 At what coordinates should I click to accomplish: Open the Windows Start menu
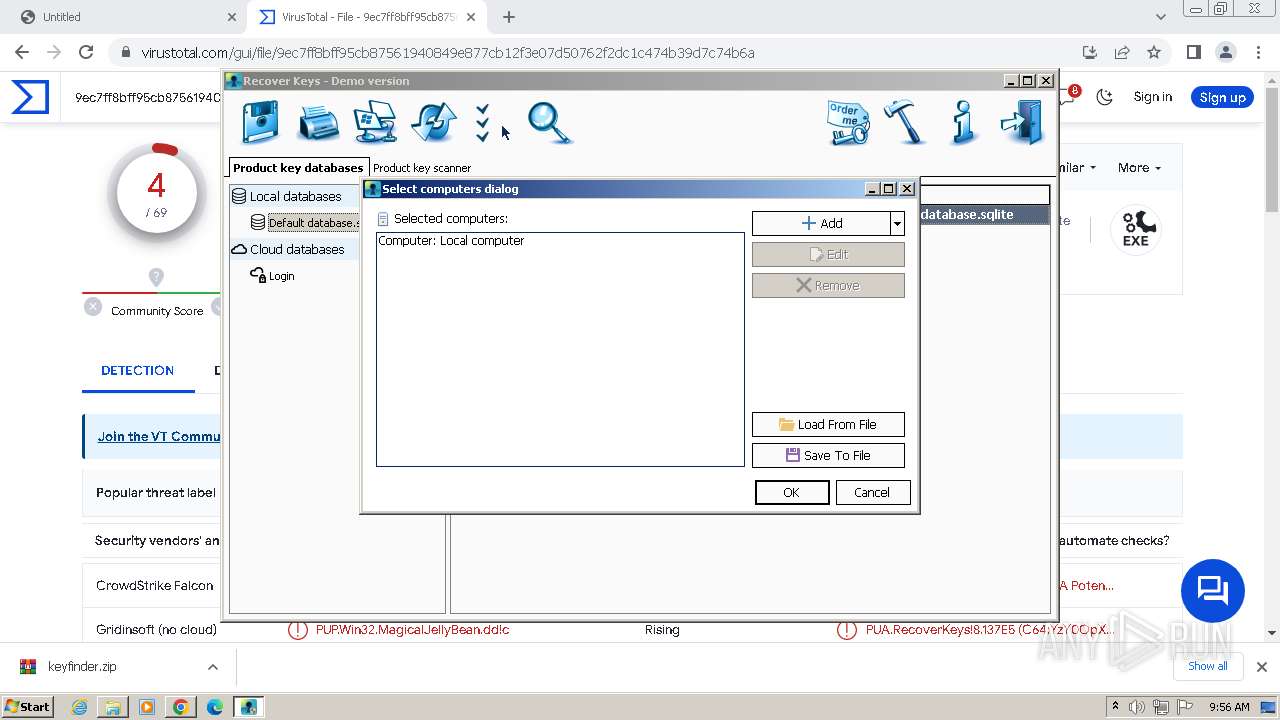[x=28, y=706]
